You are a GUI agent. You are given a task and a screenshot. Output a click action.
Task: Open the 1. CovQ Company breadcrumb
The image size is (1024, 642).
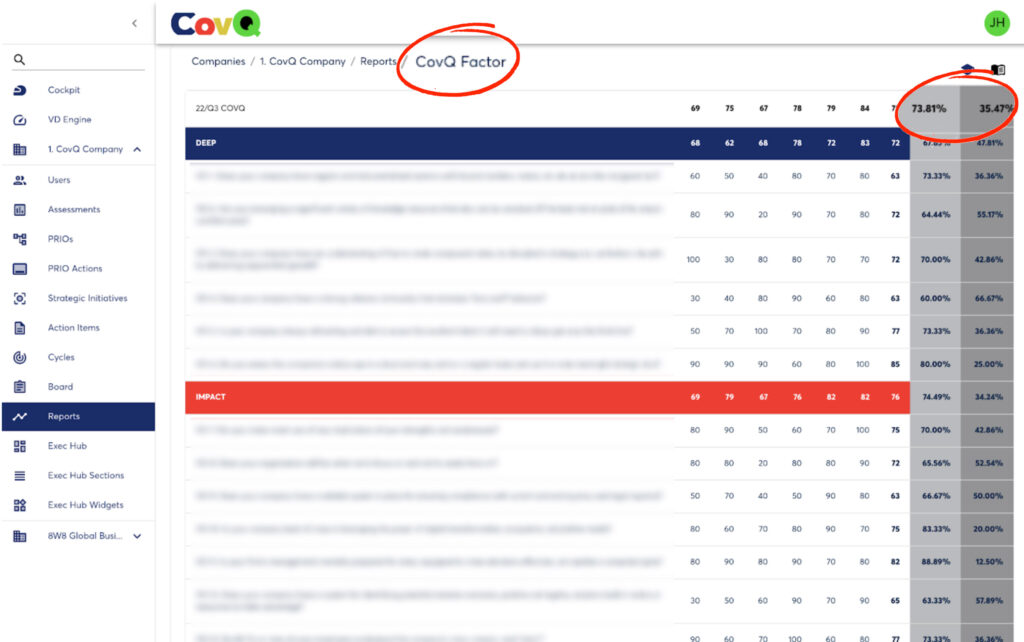coord(302,61)
